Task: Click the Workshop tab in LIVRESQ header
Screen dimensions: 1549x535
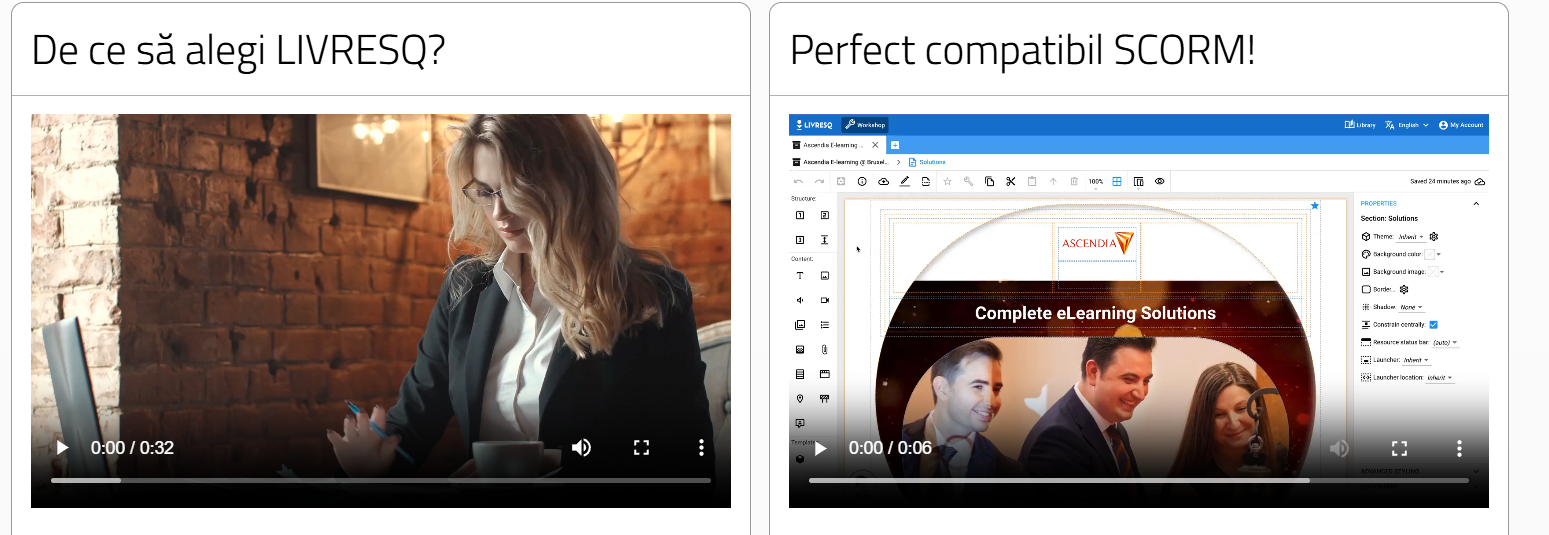Action: tap(865, 125)
